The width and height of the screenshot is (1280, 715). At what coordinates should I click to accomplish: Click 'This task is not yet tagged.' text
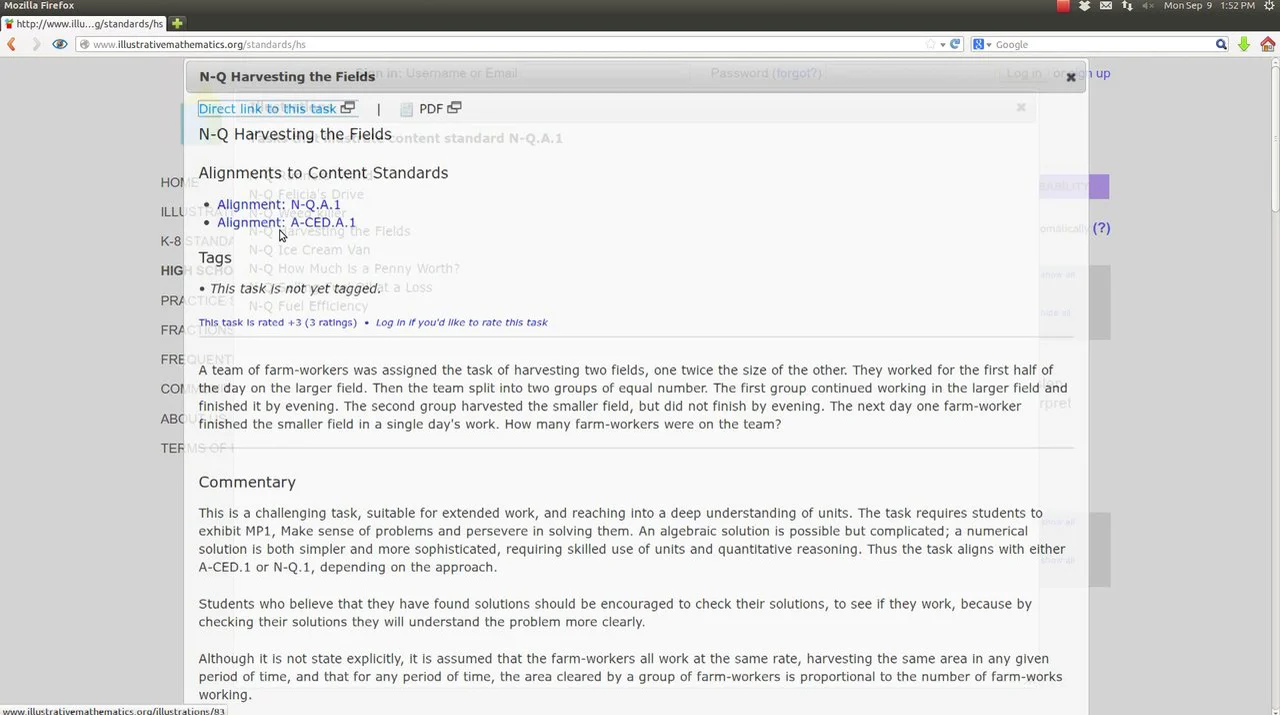coord(295,289)
